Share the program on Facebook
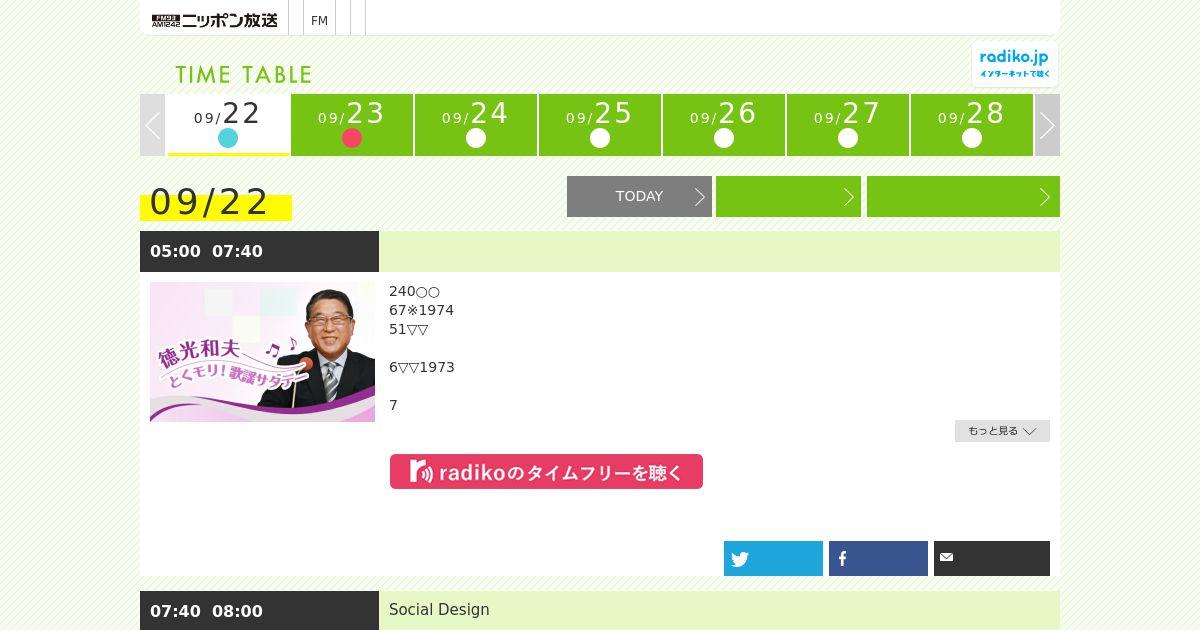Screen dimensions: 1200x630 (878, 559)
